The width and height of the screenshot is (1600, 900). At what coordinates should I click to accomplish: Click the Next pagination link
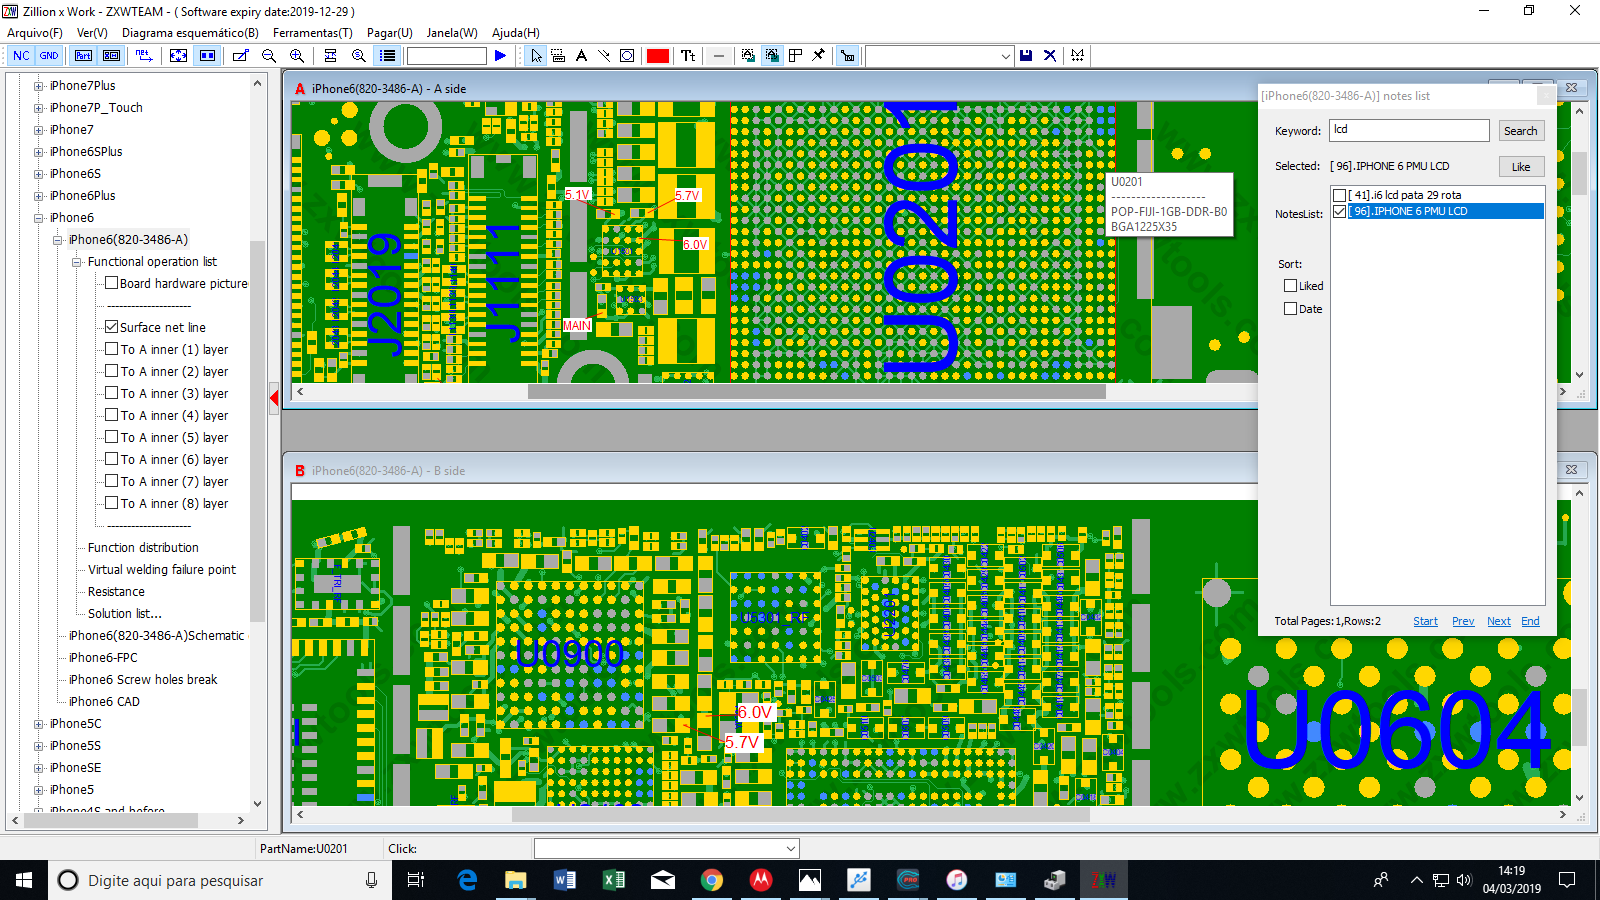[x=1498, y=621]
